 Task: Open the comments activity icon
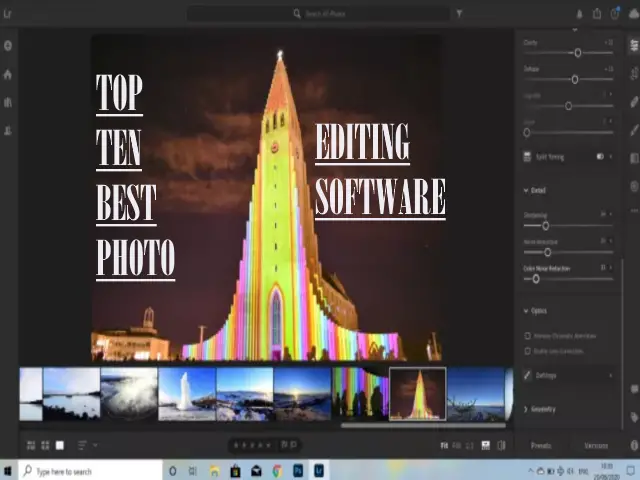coord(634,389)
